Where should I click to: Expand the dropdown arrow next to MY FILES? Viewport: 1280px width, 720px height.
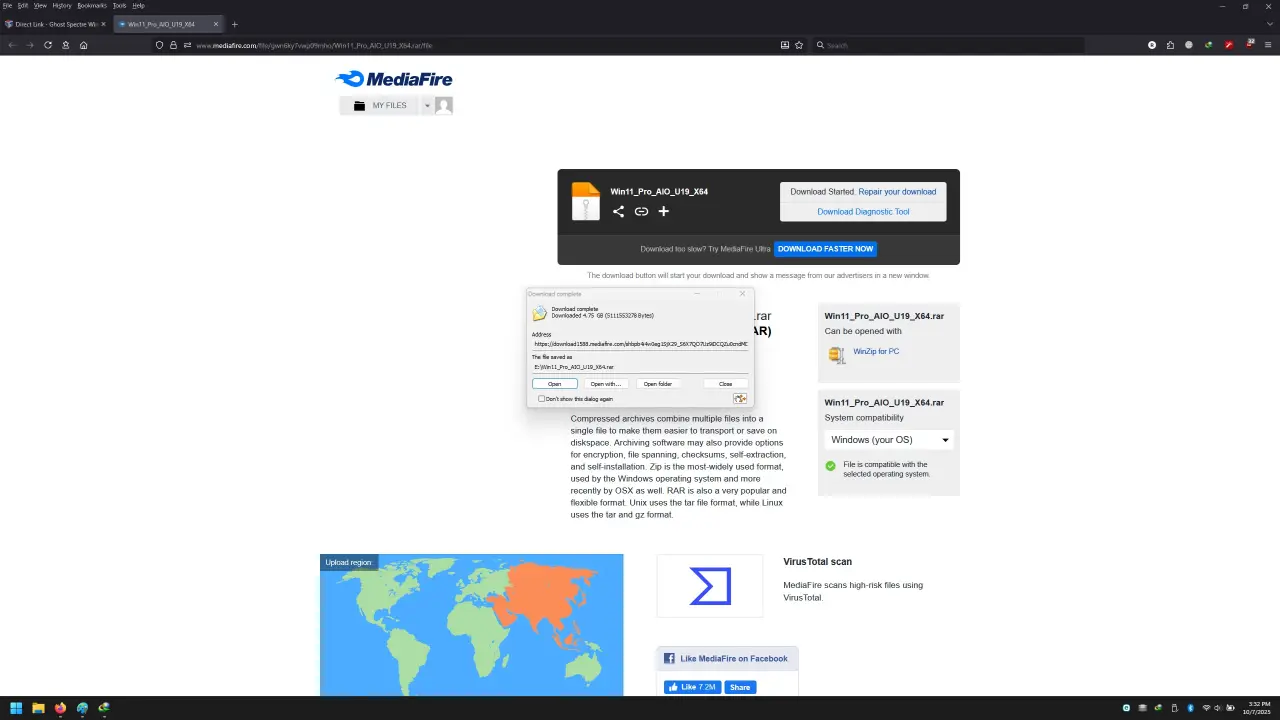(x=427, y=105)
